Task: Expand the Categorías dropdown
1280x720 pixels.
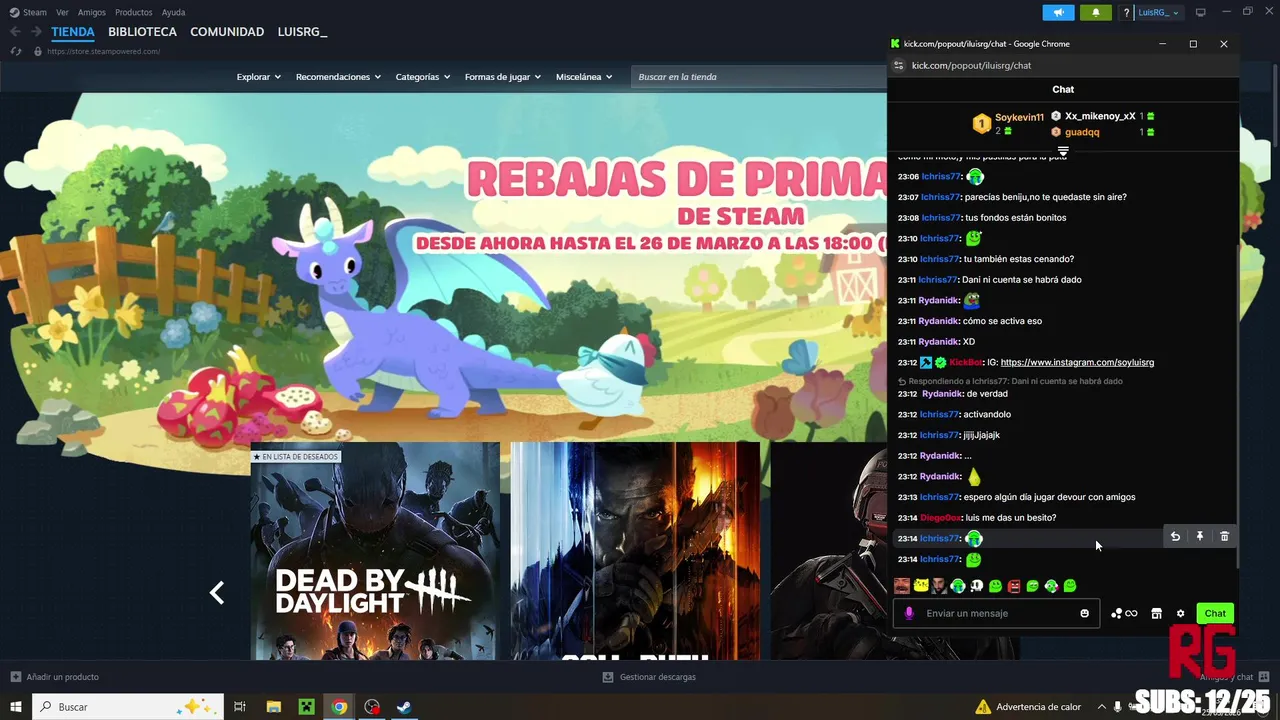Action: (423, 77)
